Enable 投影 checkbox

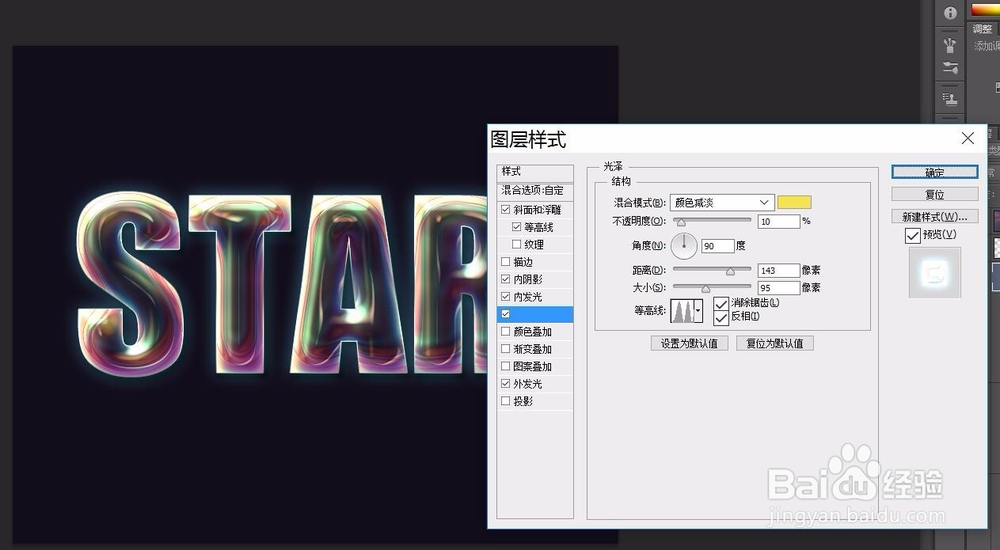(x=506, y=401)
